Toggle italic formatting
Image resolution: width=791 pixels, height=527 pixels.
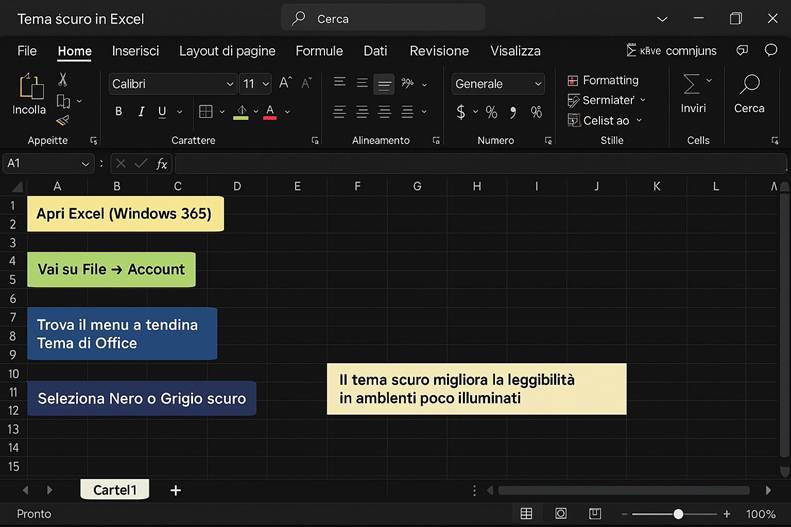pyautogui.click(x=141, y=111)
